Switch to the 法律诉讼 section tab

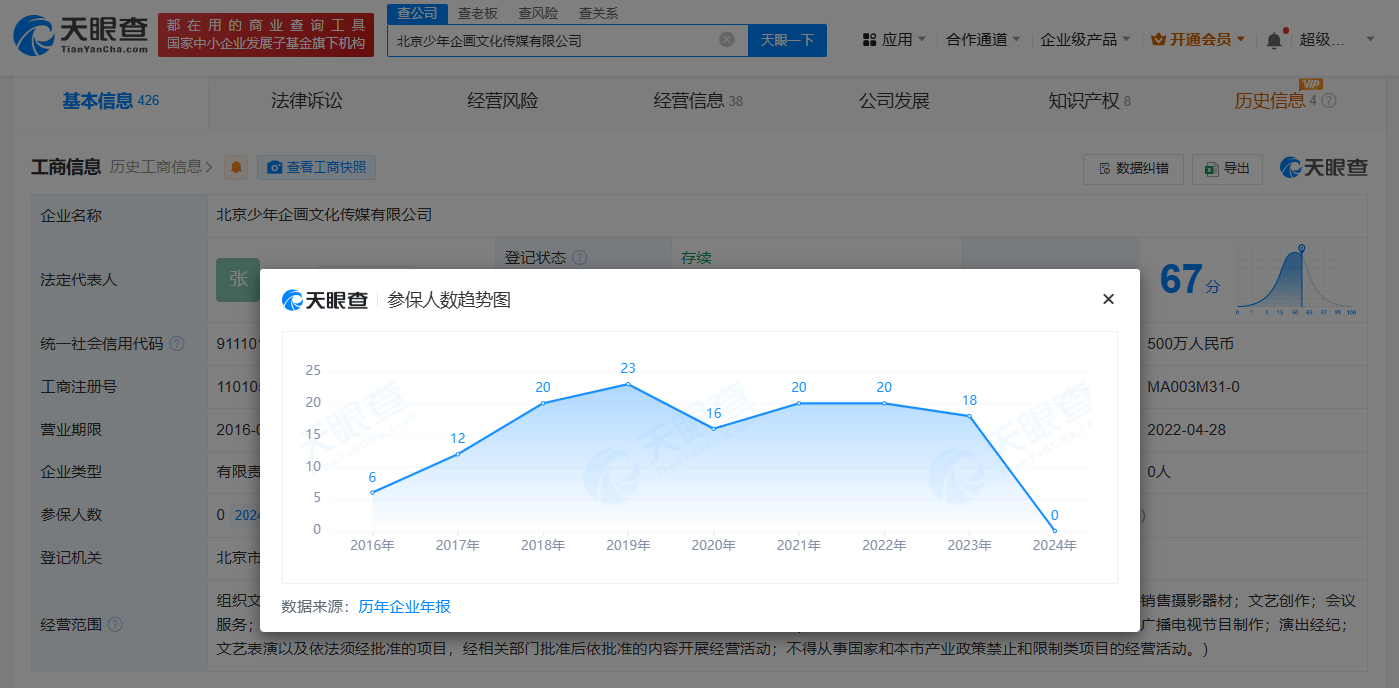(307, 101)
